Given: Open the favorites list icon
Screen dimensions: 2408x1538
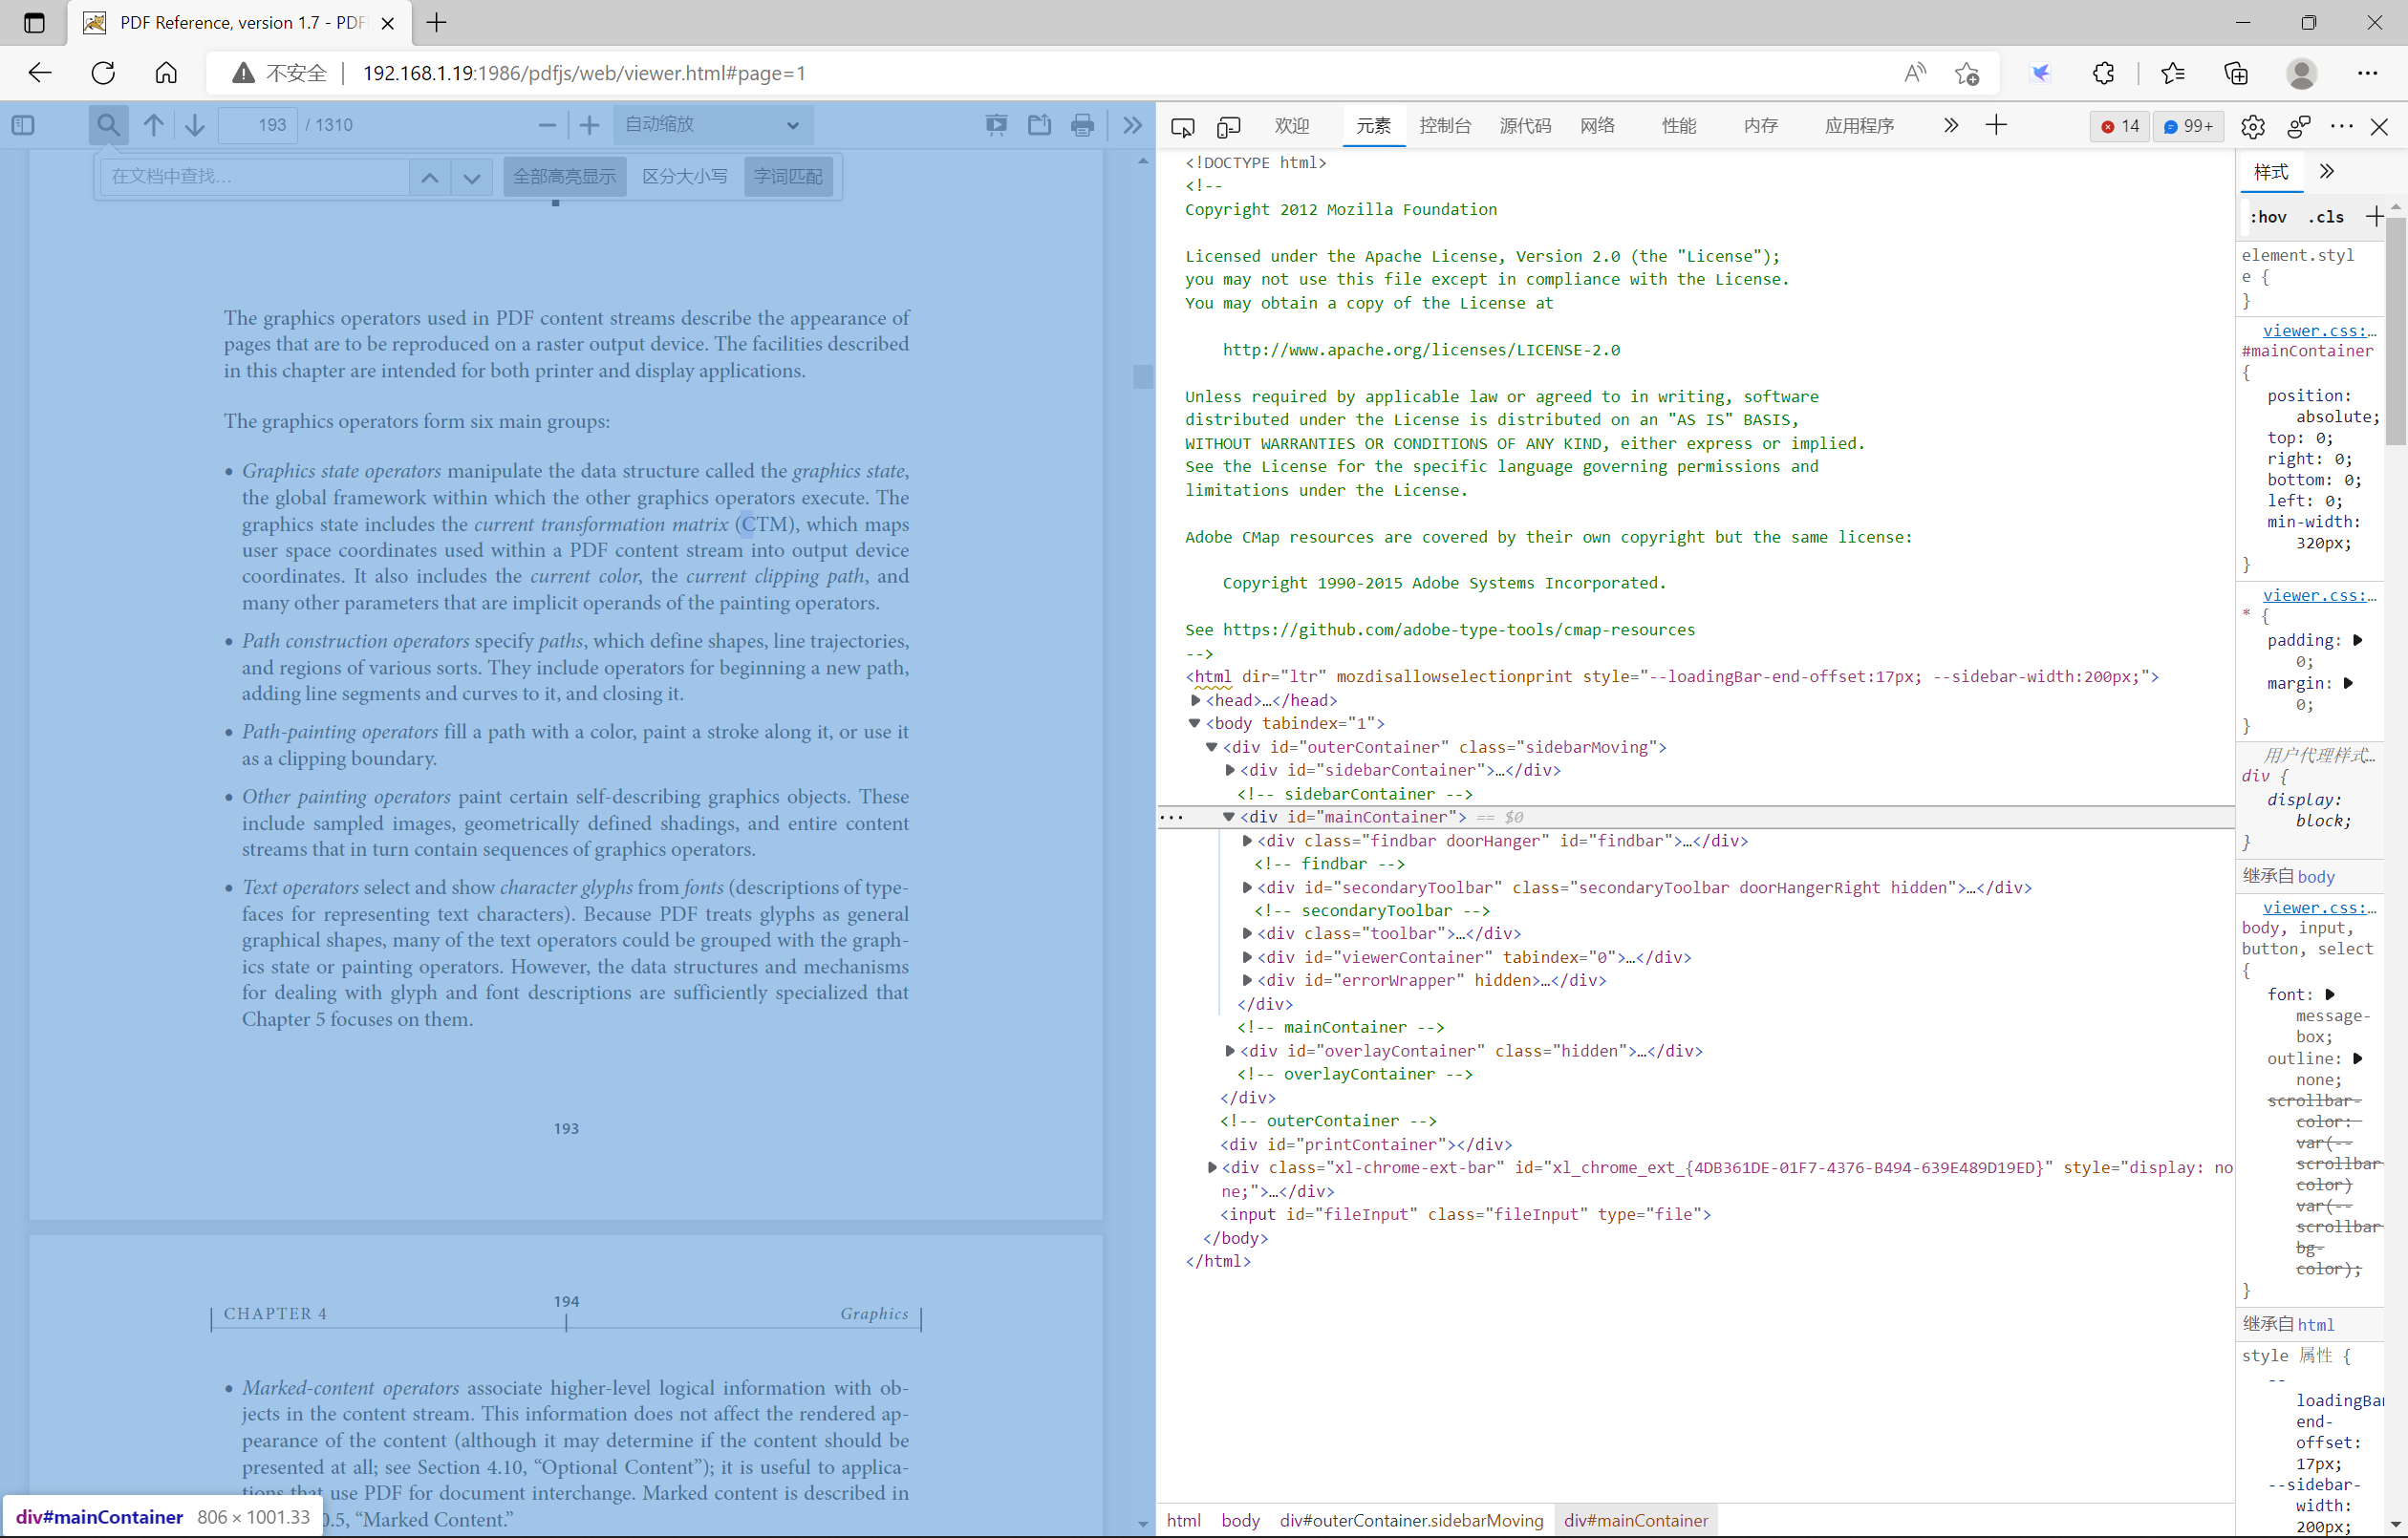Looking at the screenshot, I should (2173, 73).
